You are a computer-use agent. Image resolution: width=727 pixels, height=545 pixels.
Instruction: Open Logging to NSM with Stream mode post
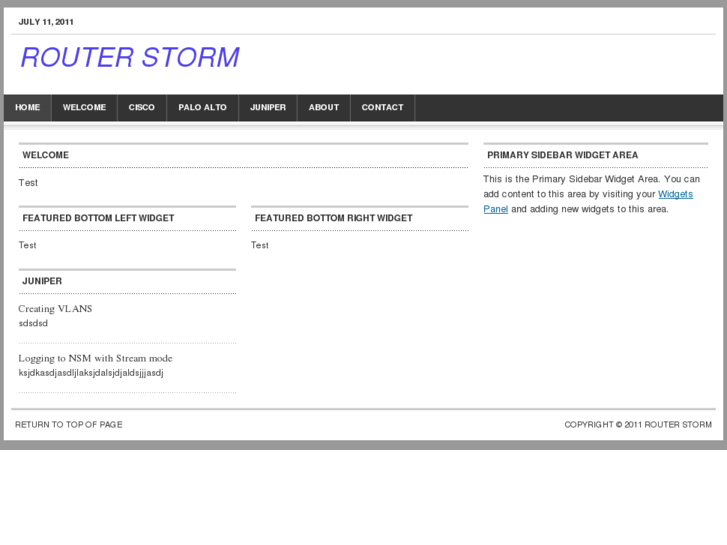point(95,359)
